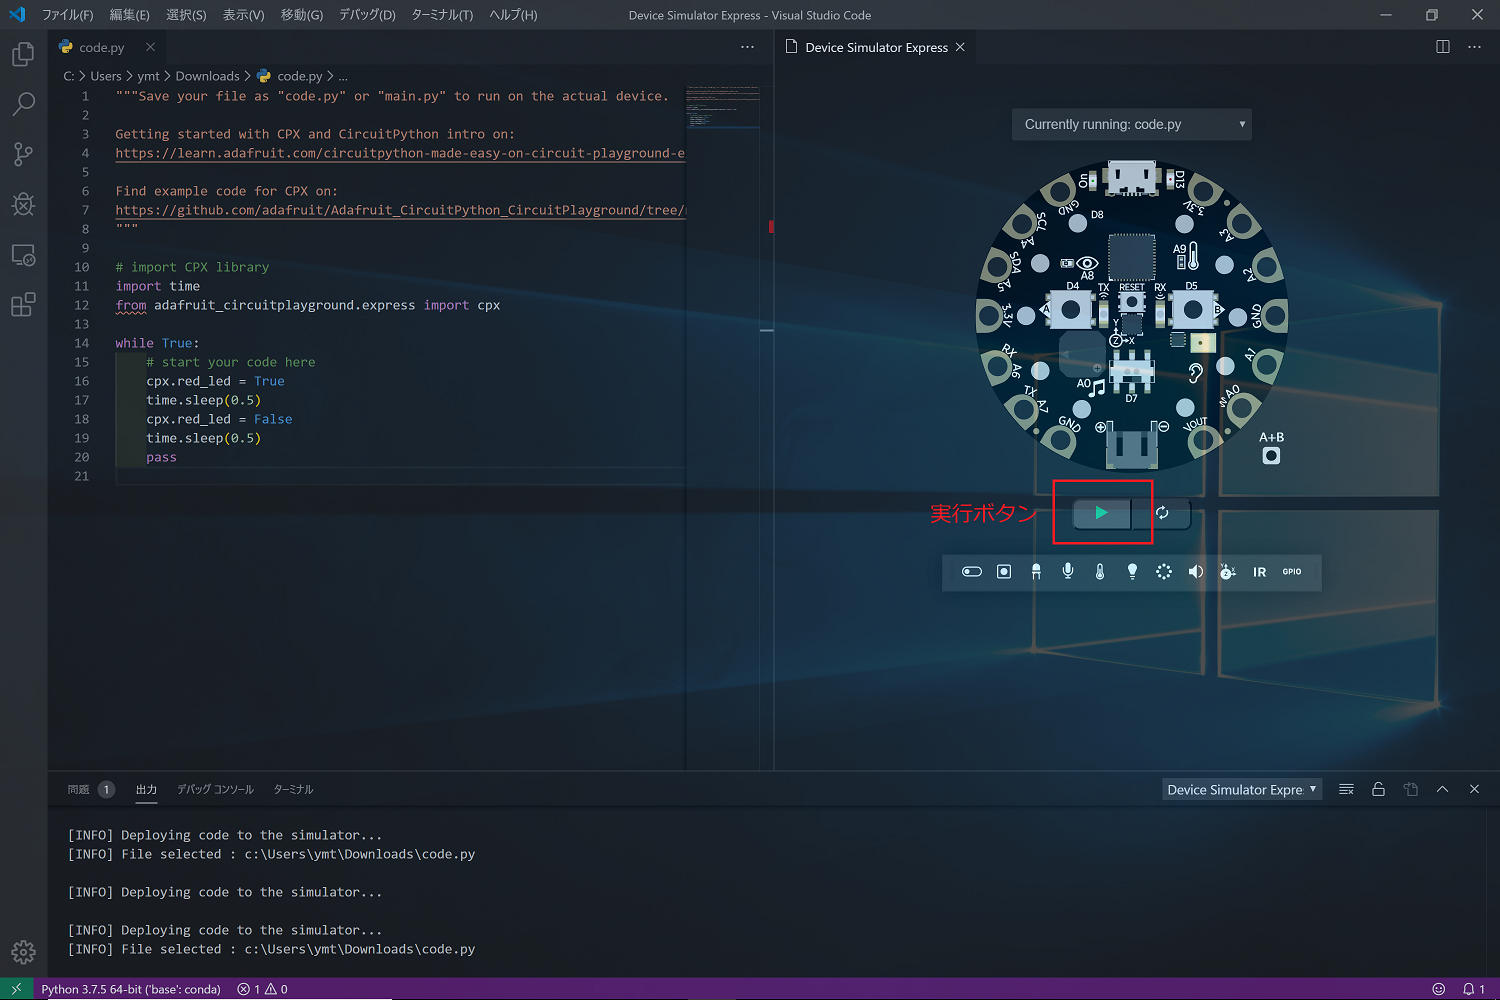Screen dimensions: 1500x1000
Task: Select the NeoPixels ring tool
Action: click(1164, 572)
